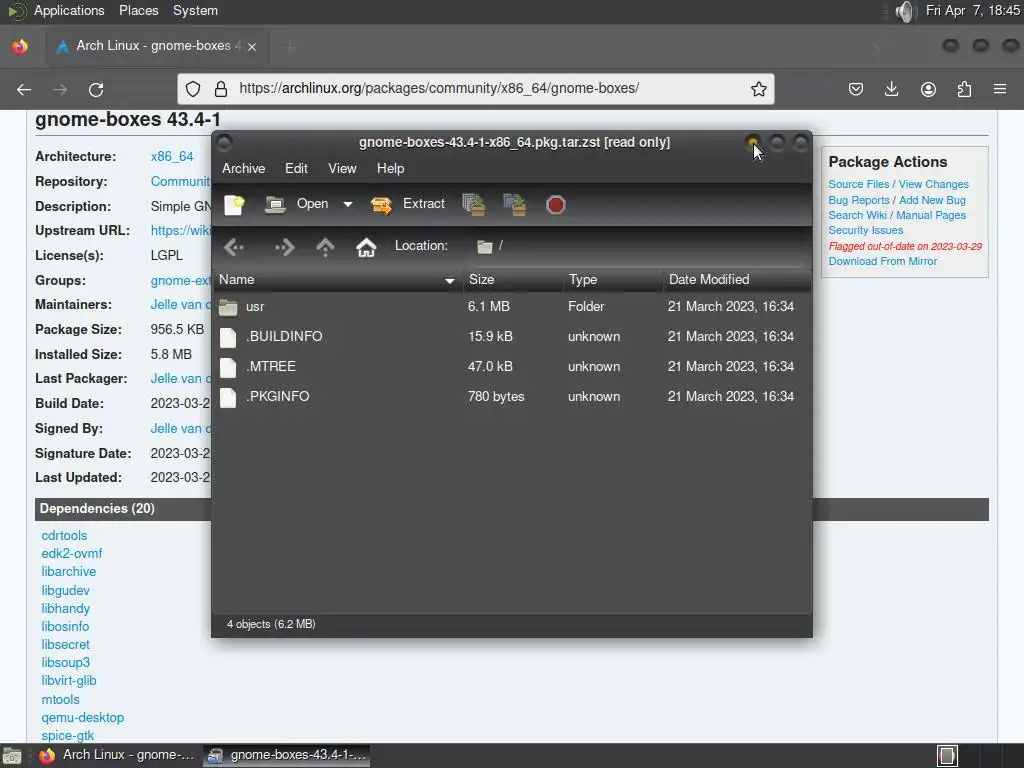
Task: Click the Add folder to archive icon
Action: 515,204
